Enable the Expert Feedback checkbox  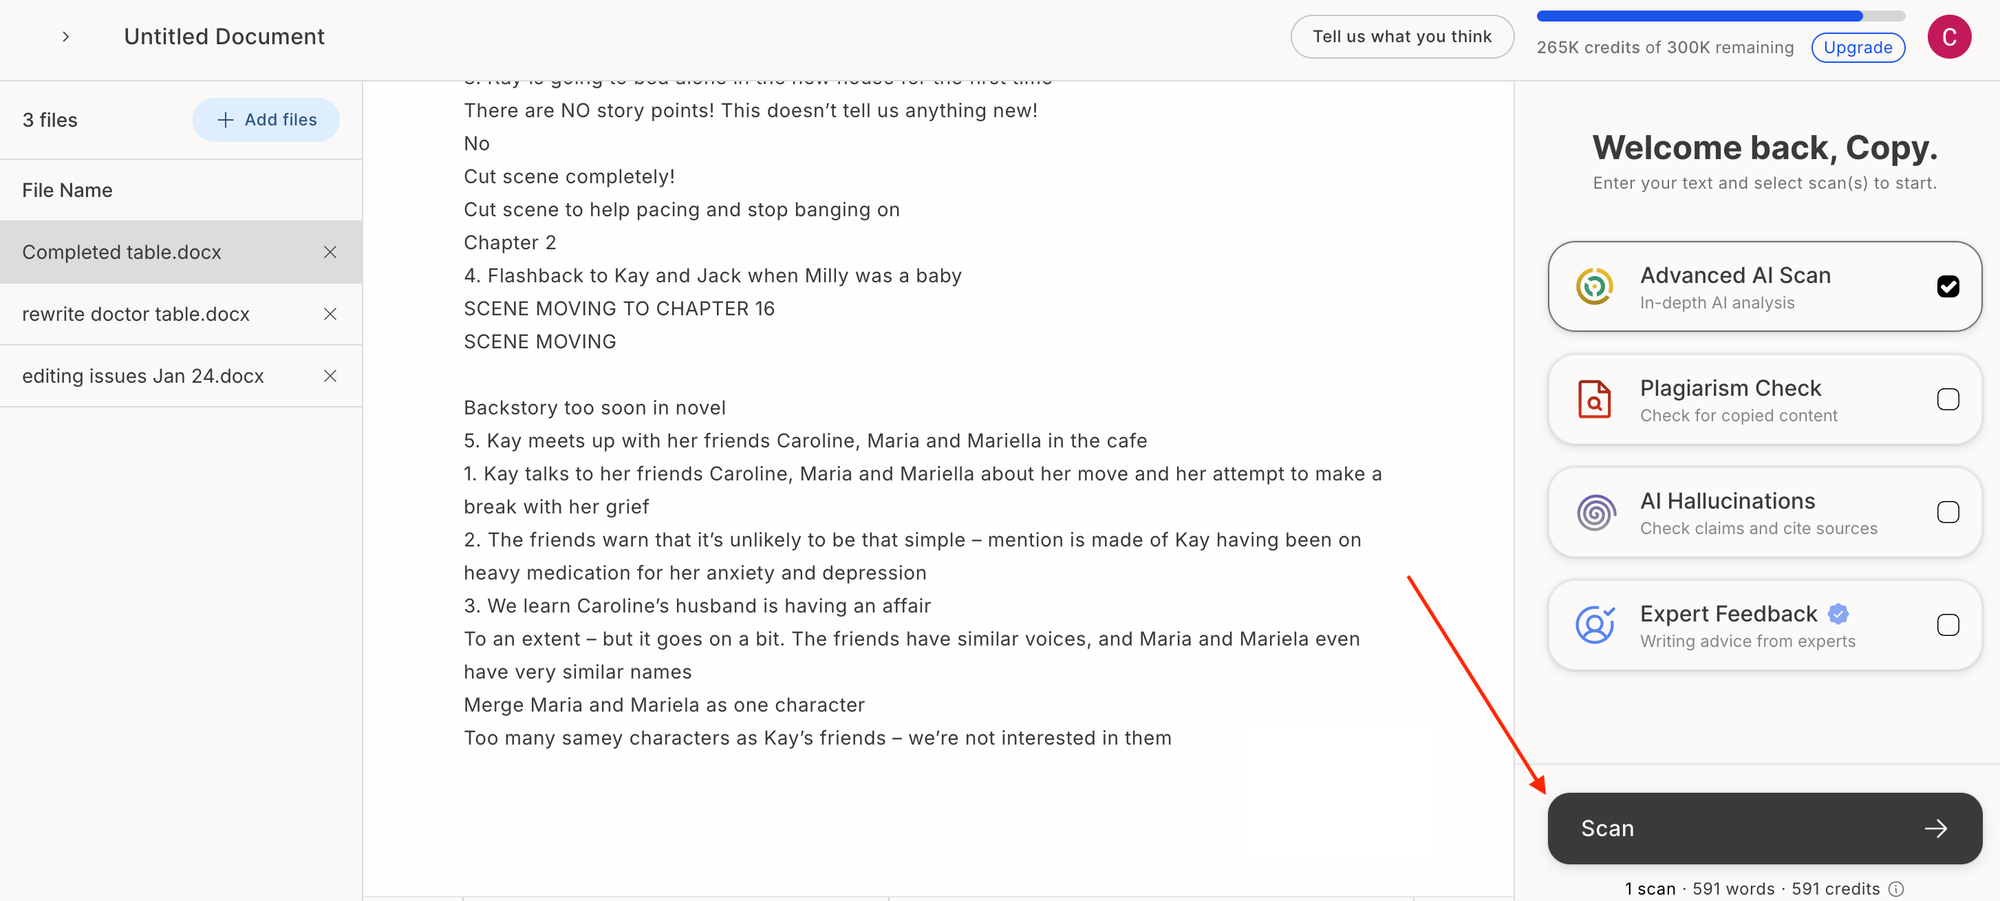pos(1948,626)
